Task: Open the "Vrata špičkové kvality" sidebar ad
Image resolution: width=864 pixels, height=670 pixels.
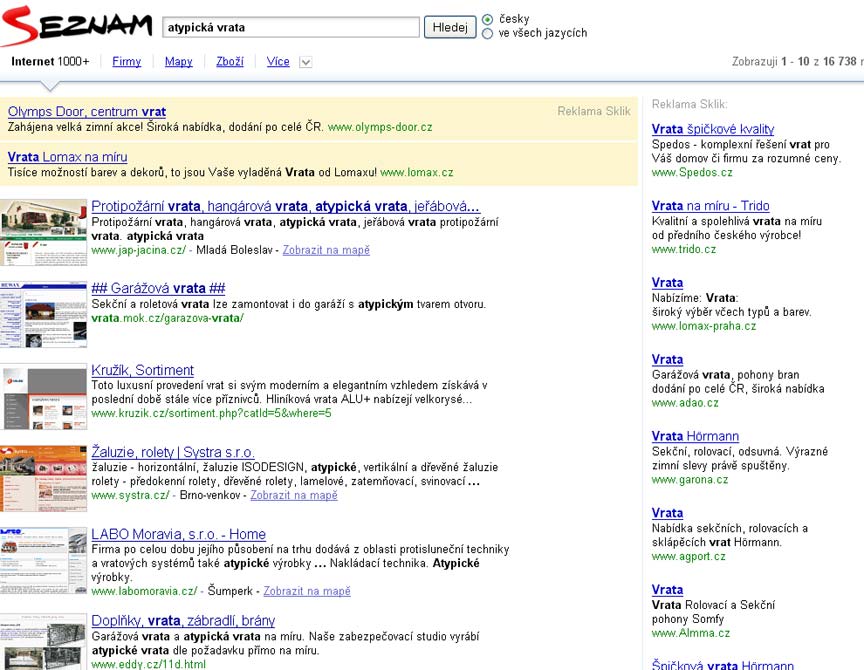Action: coord(713,129)
